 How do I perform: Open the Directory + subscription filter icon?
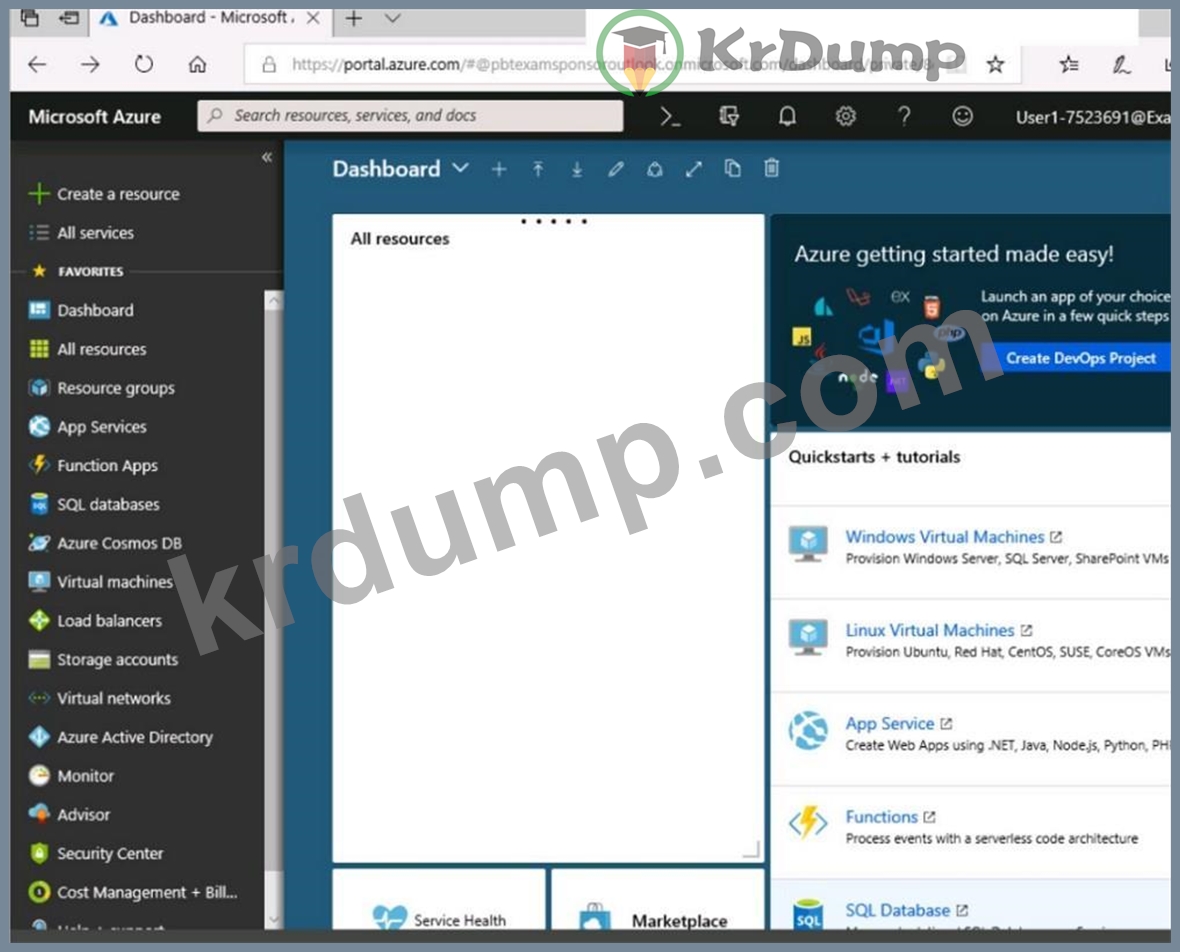click(x=728, y=116)
